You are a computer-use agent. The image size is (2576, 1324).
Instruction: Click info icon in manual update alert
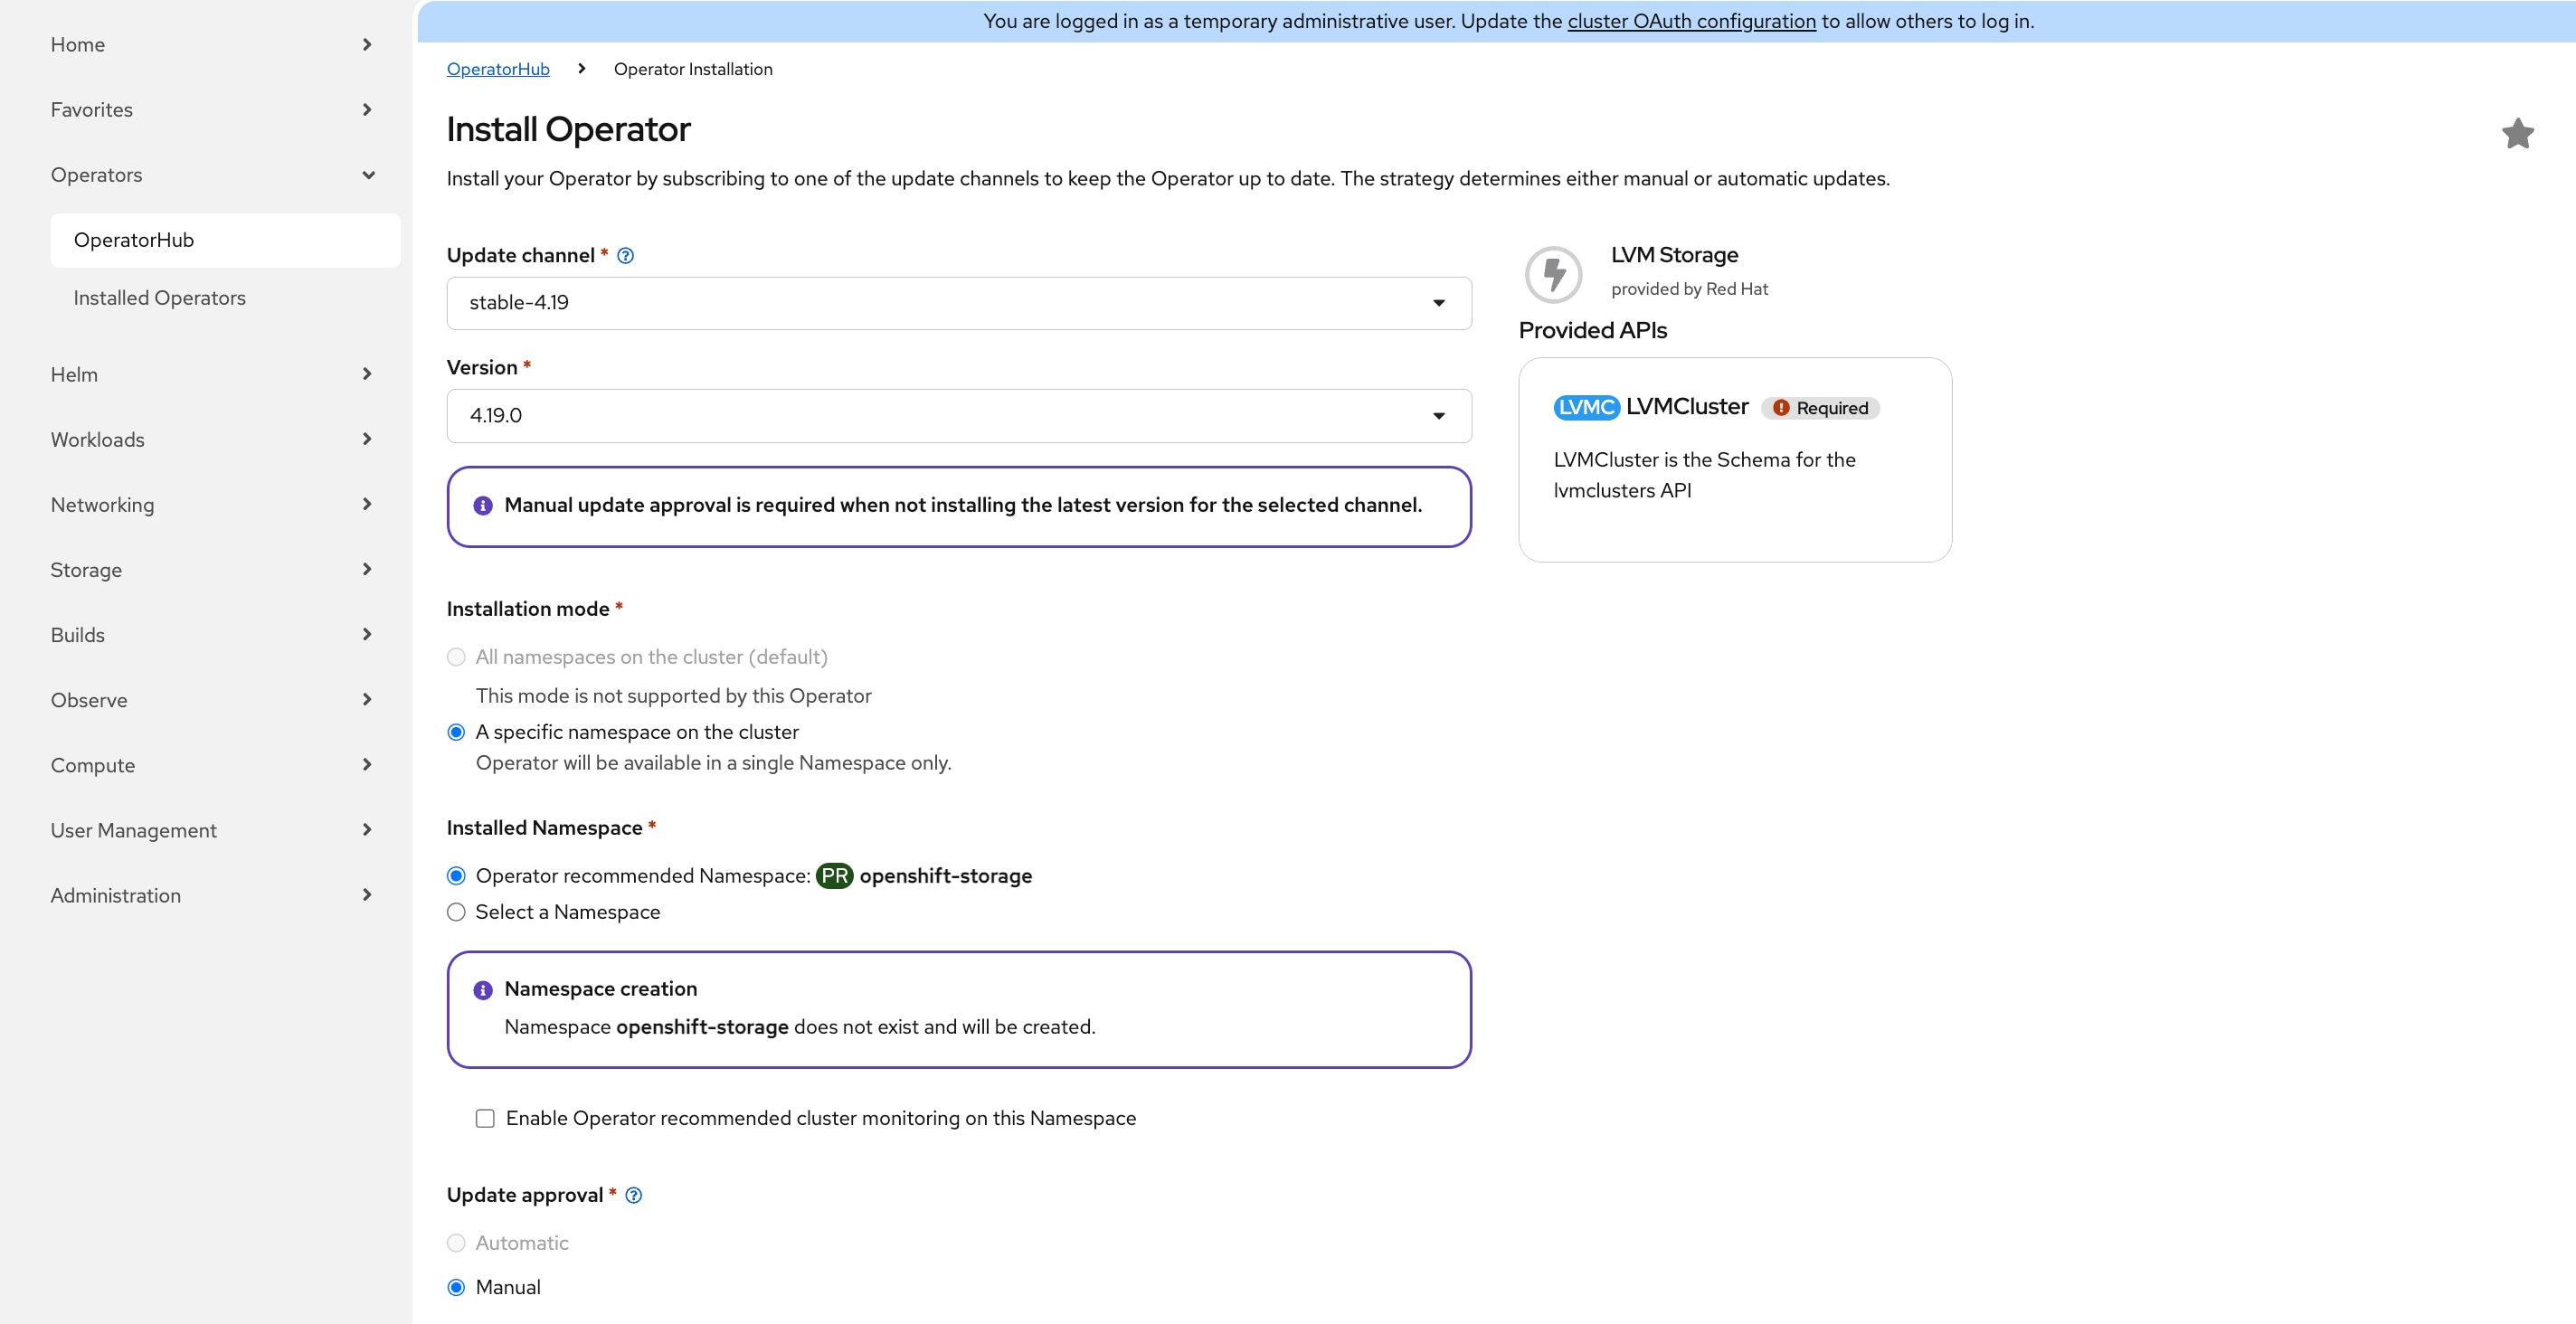click(482, 506)
